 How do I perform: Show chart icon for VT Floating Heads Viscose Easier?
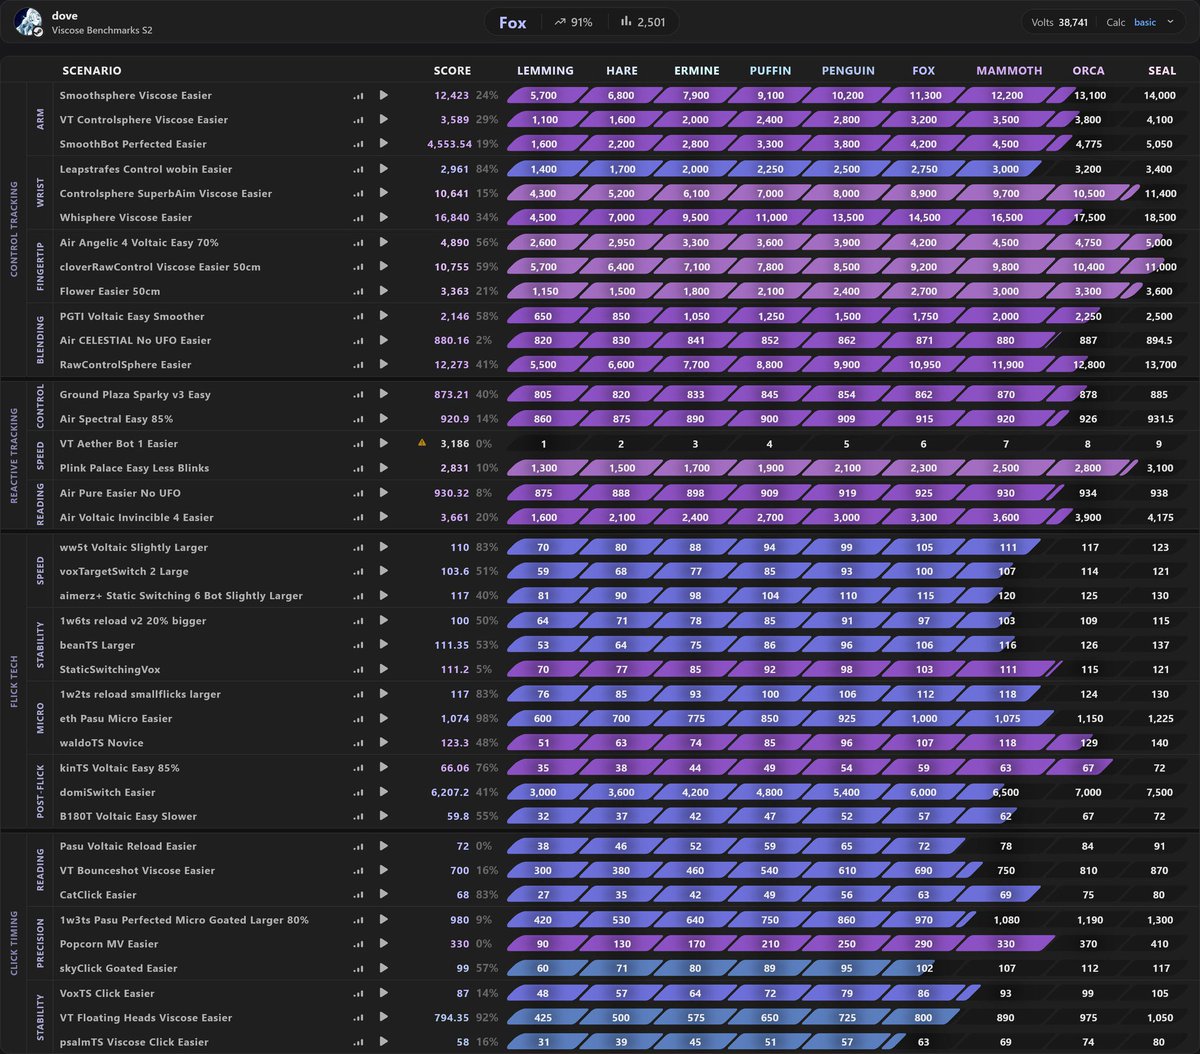tap(358, 1018)
